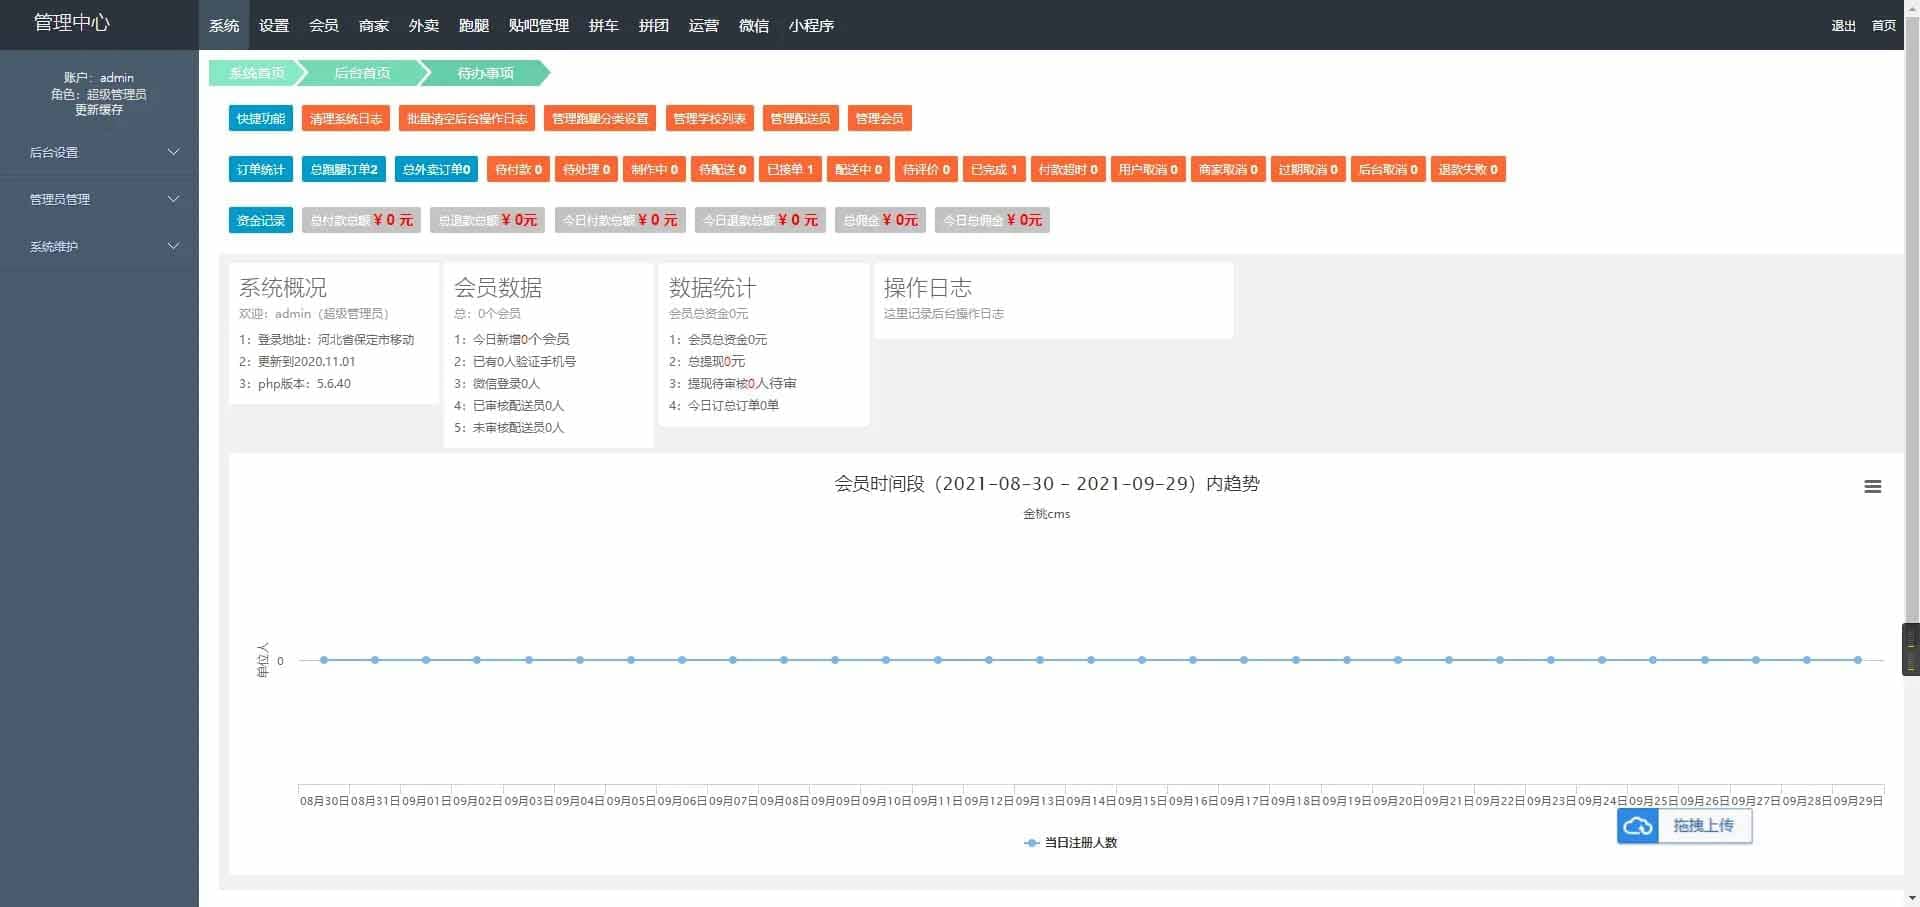
Task: Click 批量清空后台操作日志 button
Action: pyautogui.click(x=466, y=119)
